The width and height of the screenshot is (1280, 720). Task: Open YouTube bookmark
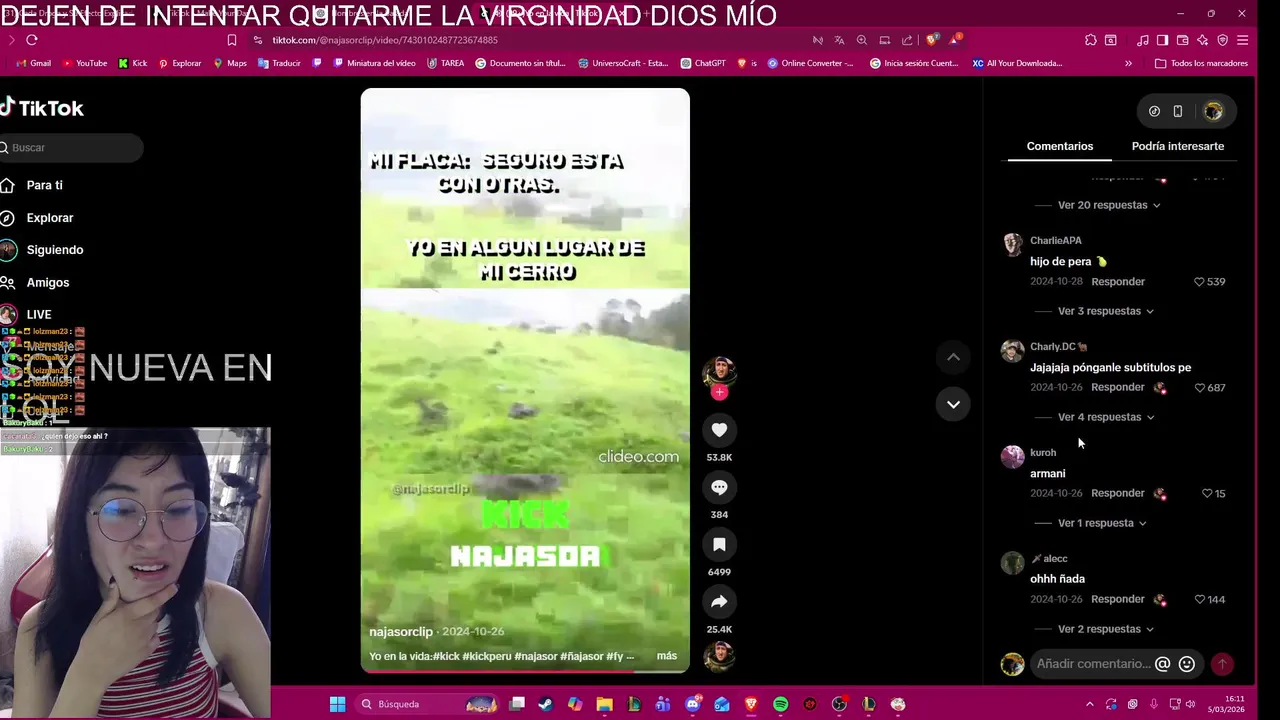[85, 63]
